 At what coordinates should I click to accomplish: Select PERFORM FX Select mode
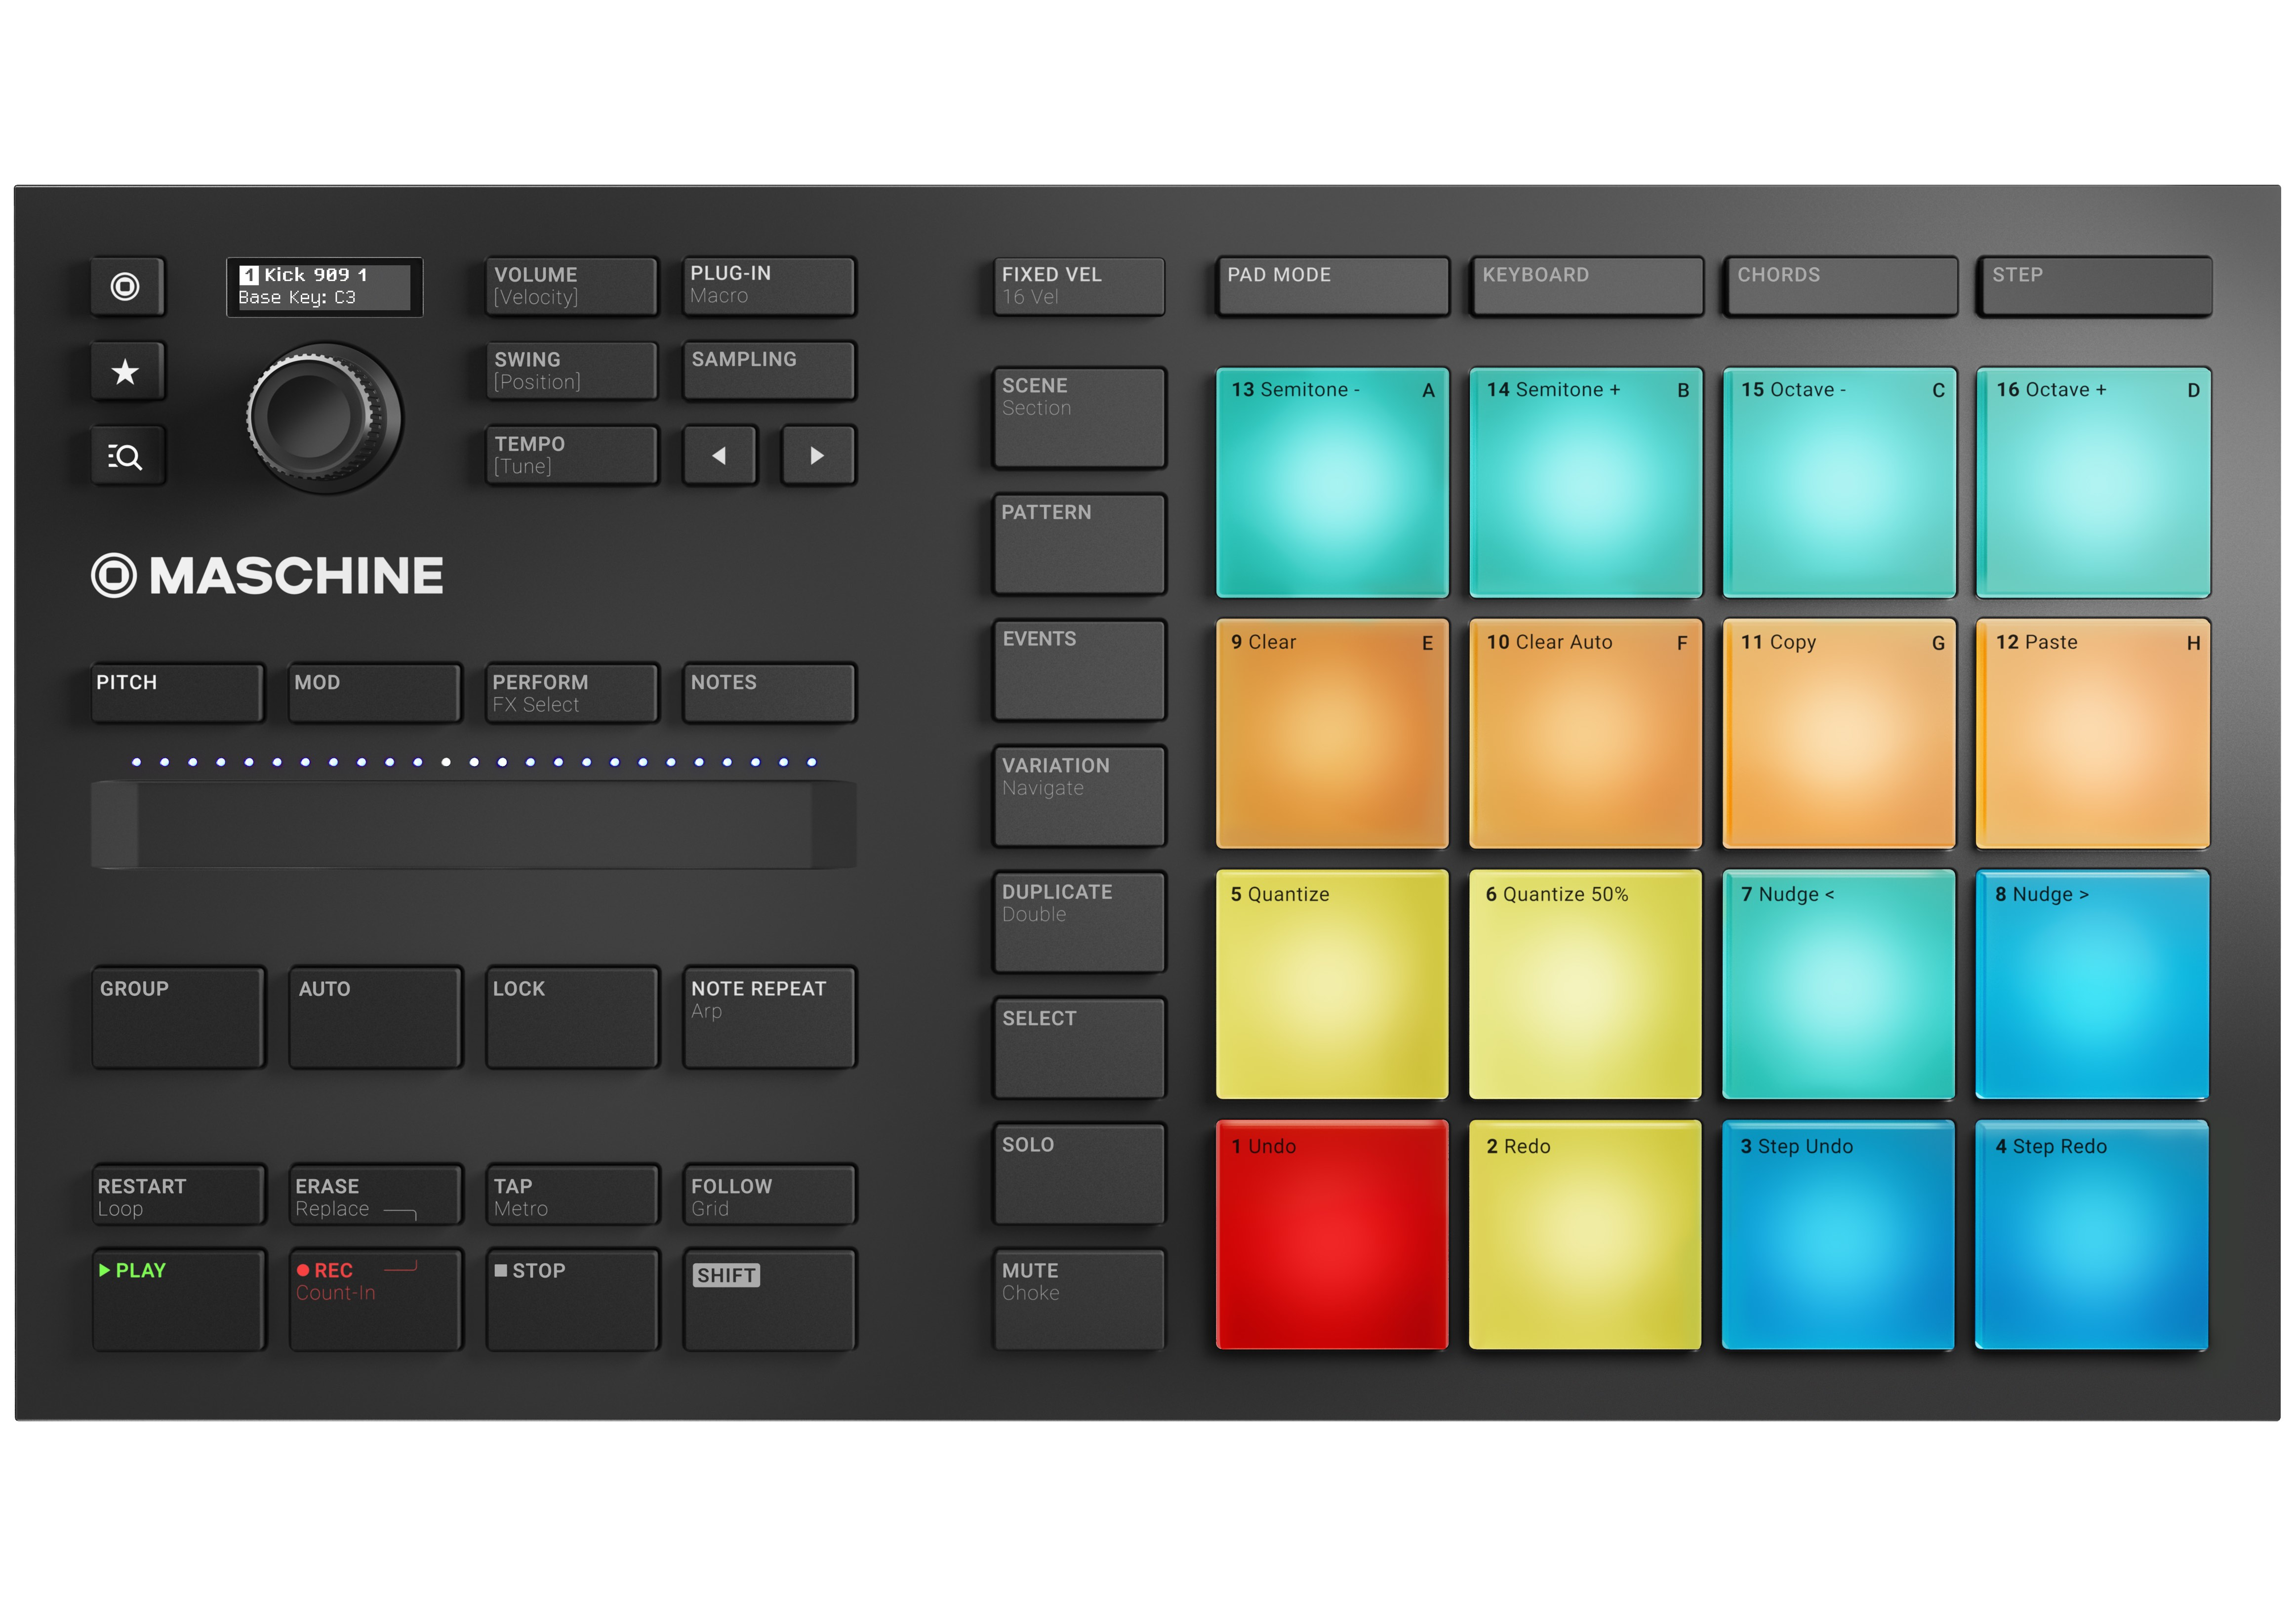tap(572, 692)
